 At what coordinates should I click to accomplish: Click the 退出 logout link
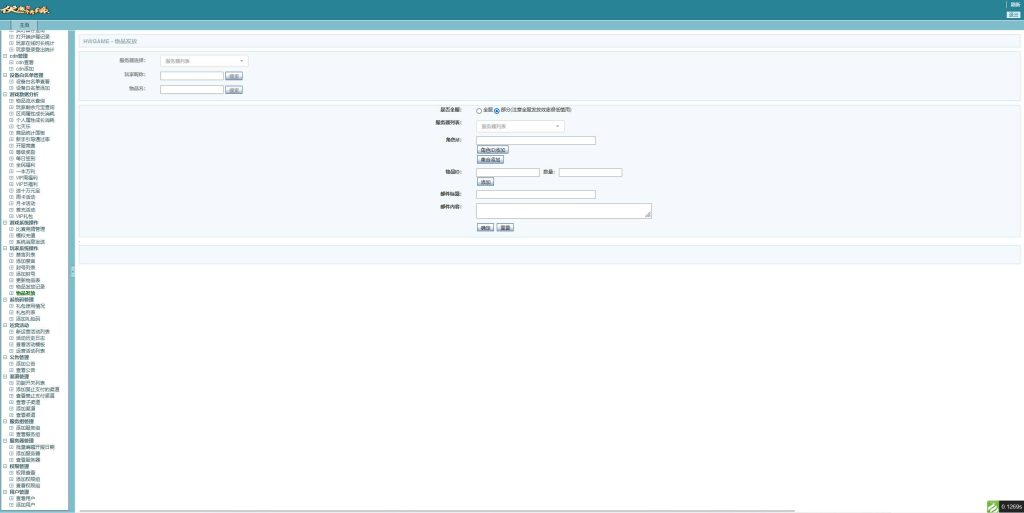pyautogui.click(x=1013, y=15)
